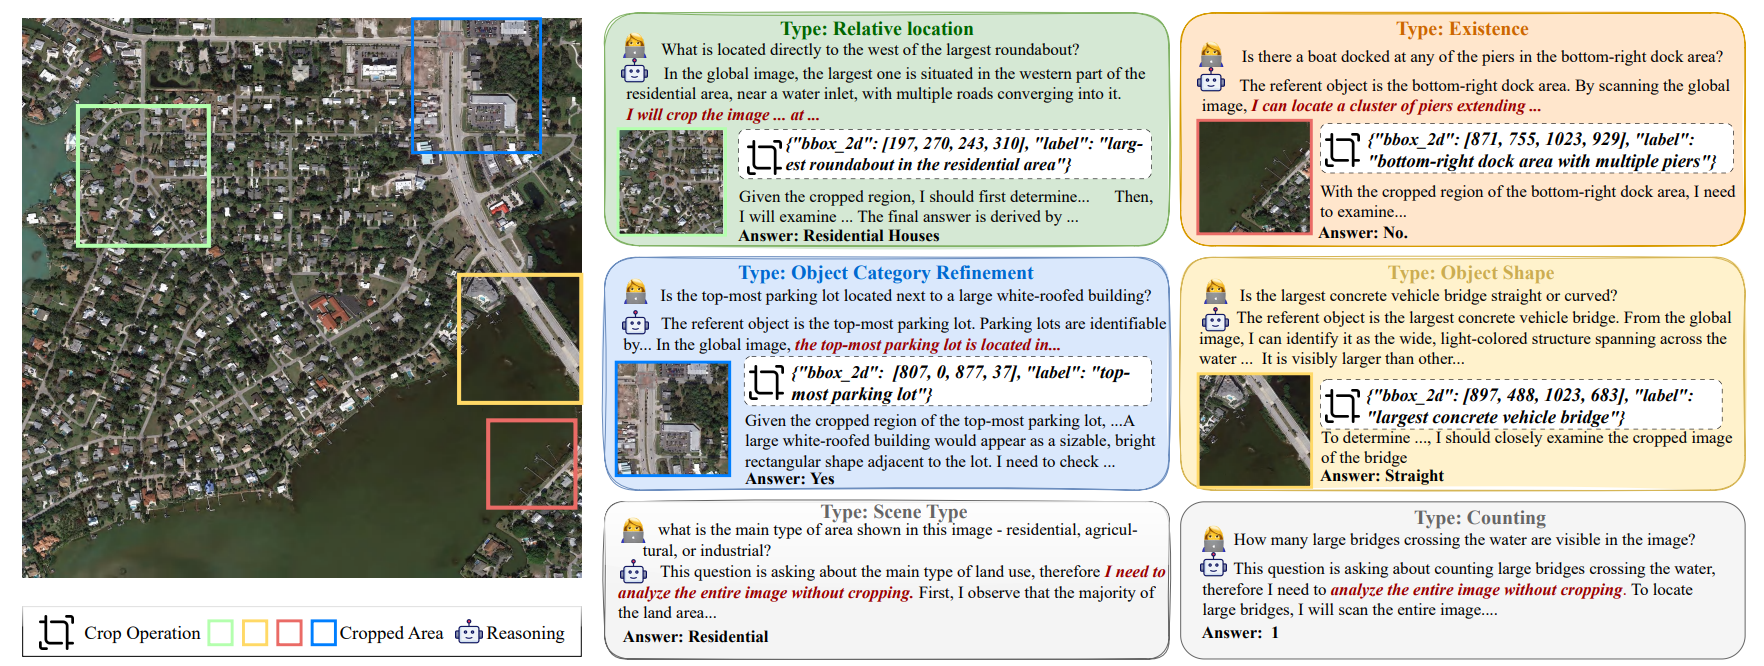This screenshot has height=666, width=1764.
Task: Click the user avatar in Relative location panel
Action: tap(634, 46)
